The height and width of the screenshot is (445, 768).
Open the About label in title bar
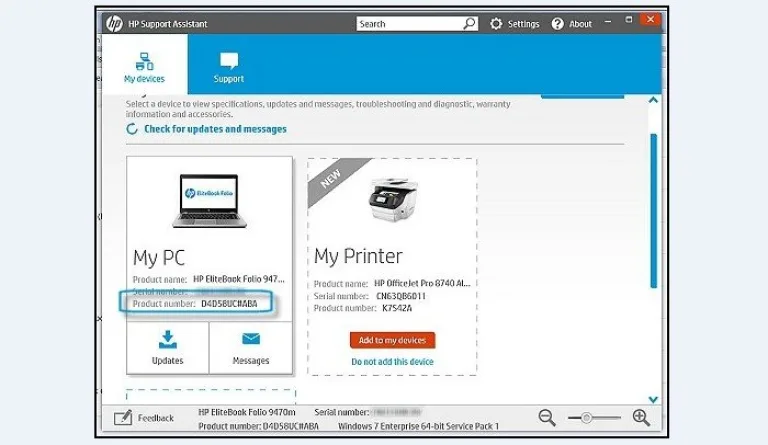point(580,23)
